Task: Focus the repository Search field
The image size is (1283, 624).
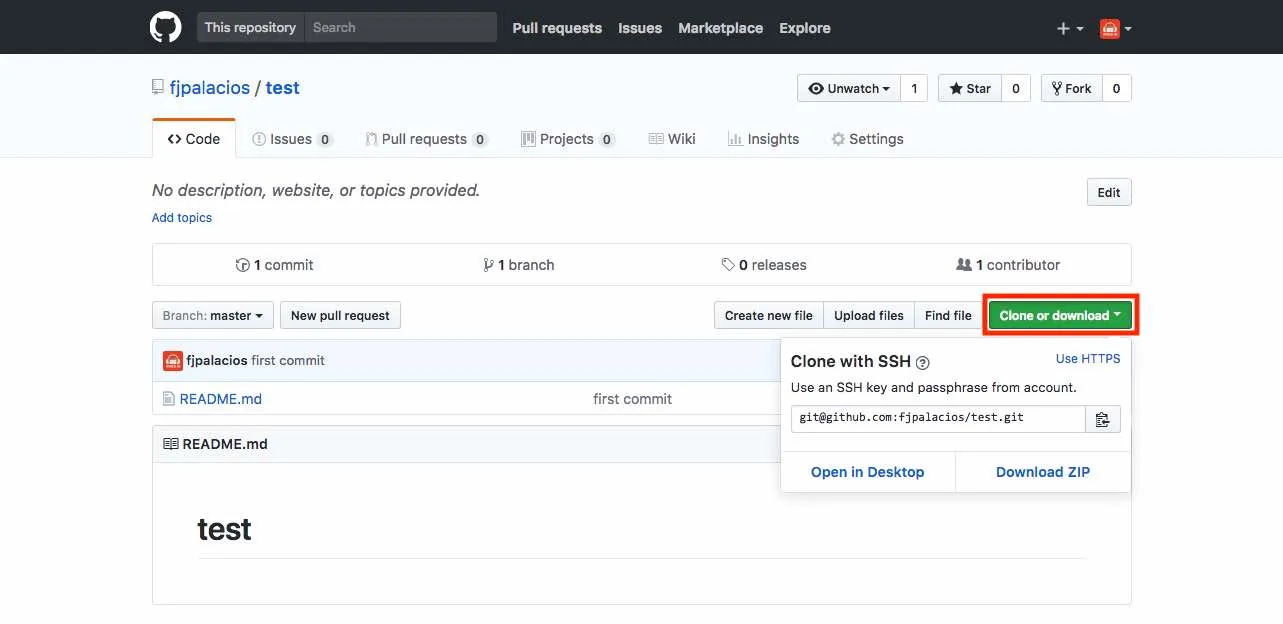Action: tap(400, 27)
